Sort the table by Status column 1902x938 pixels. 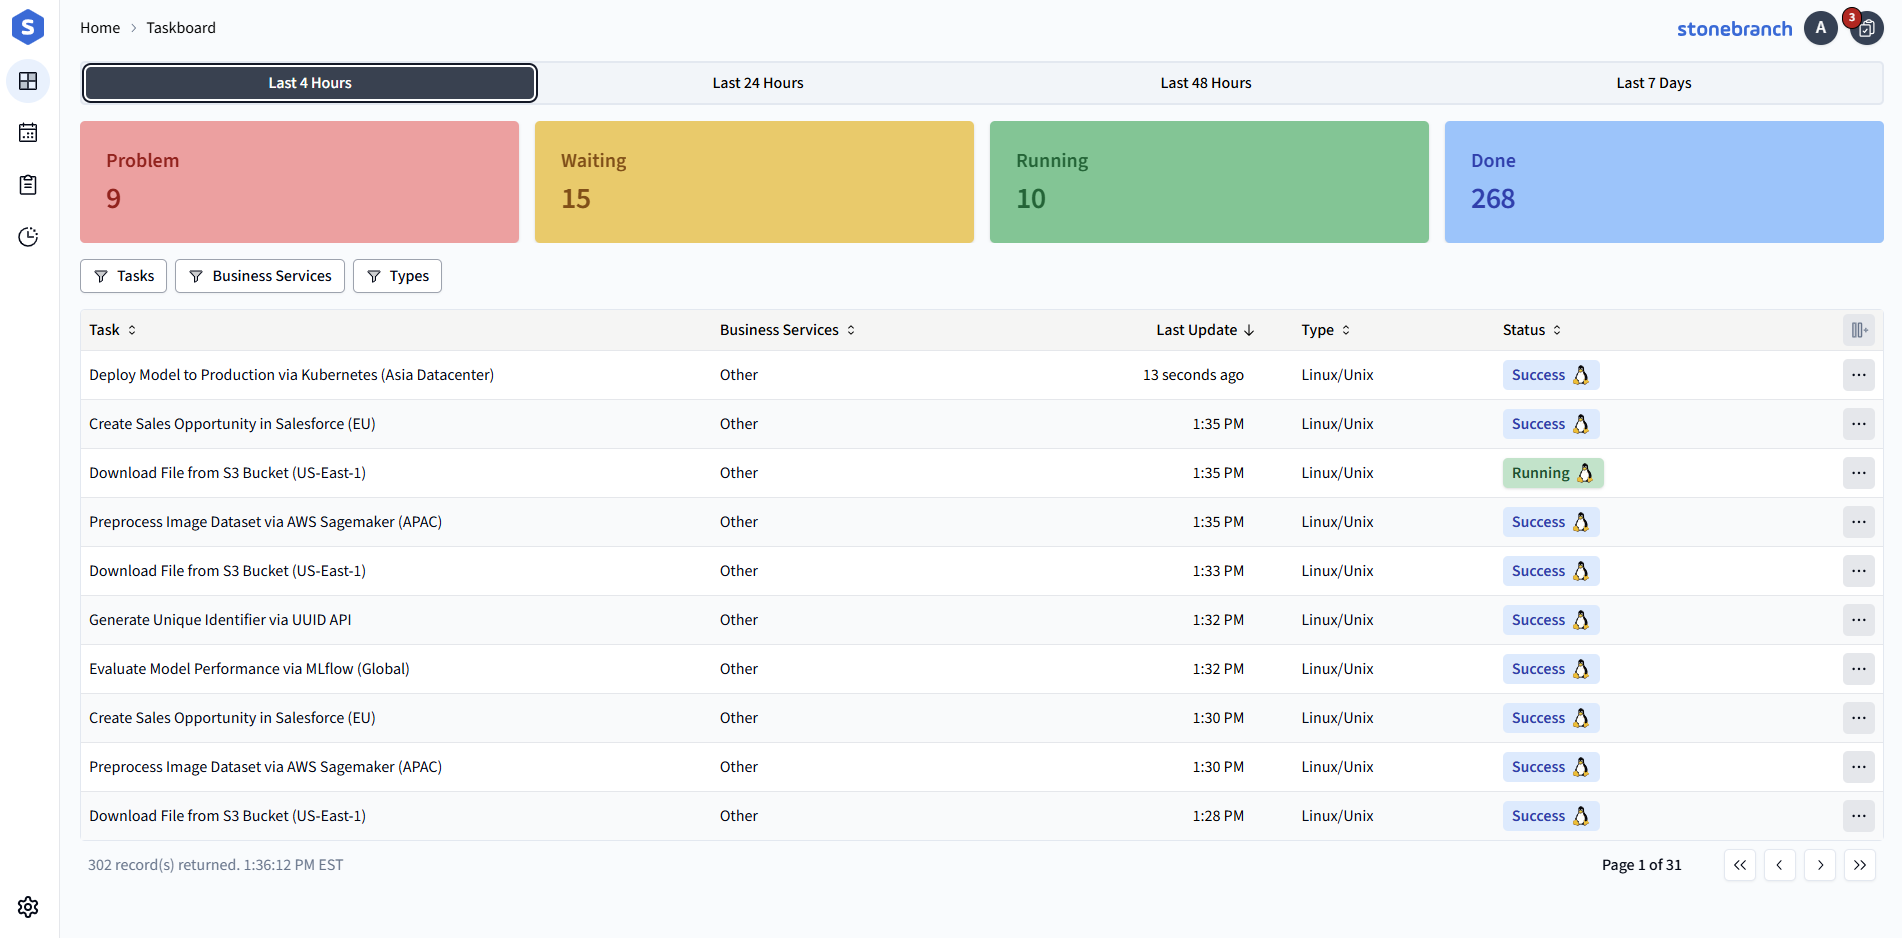pyautogui.click(x=1532, y=330)
